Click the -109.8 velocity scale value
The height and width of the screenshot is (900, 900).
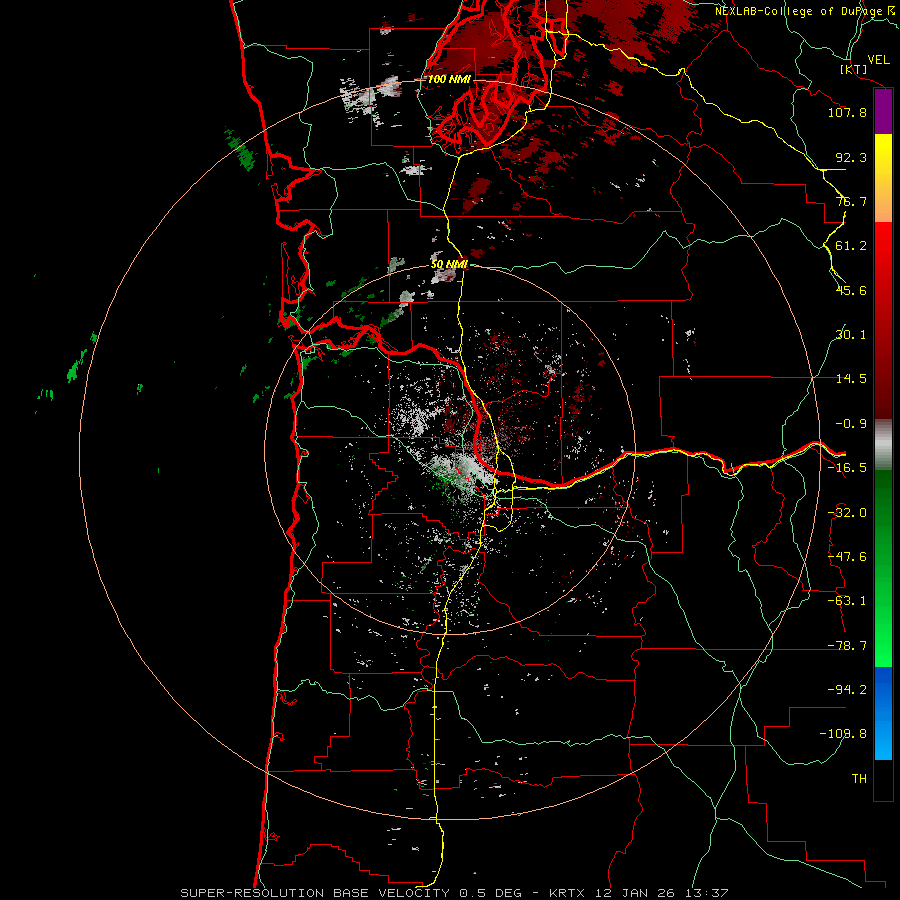pos(843,734)
